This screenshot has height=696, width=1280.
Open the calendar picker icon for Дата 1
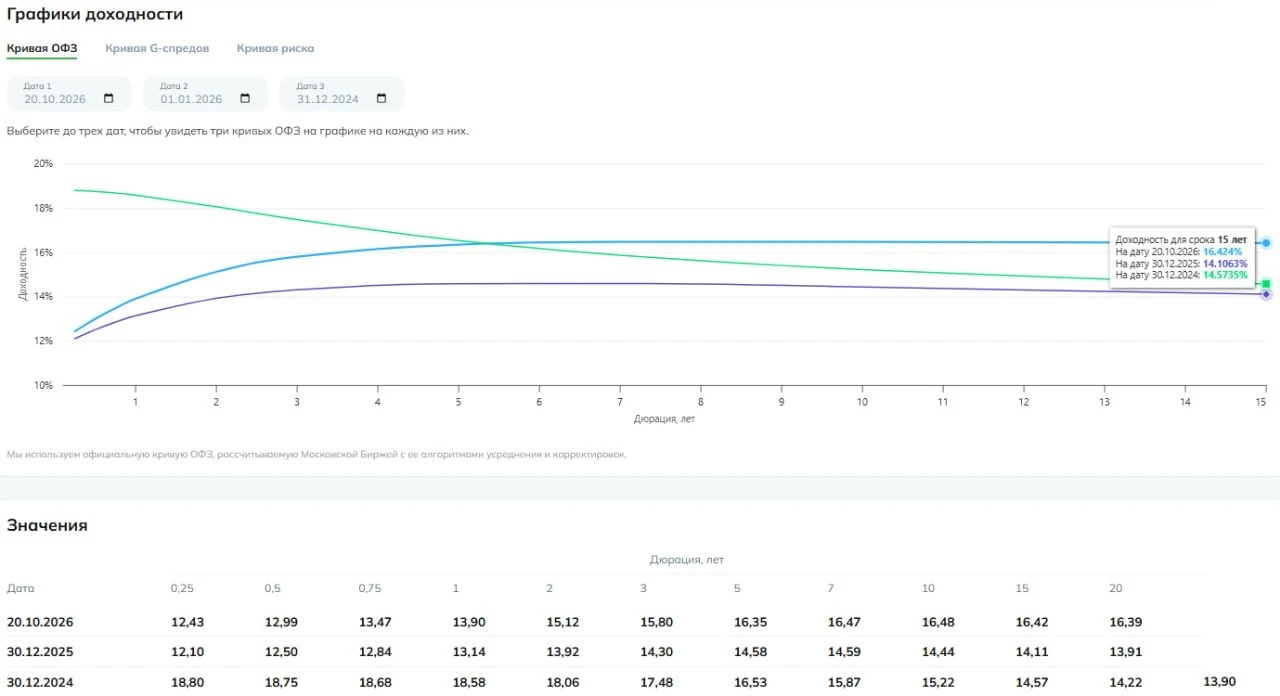[109, 99]
